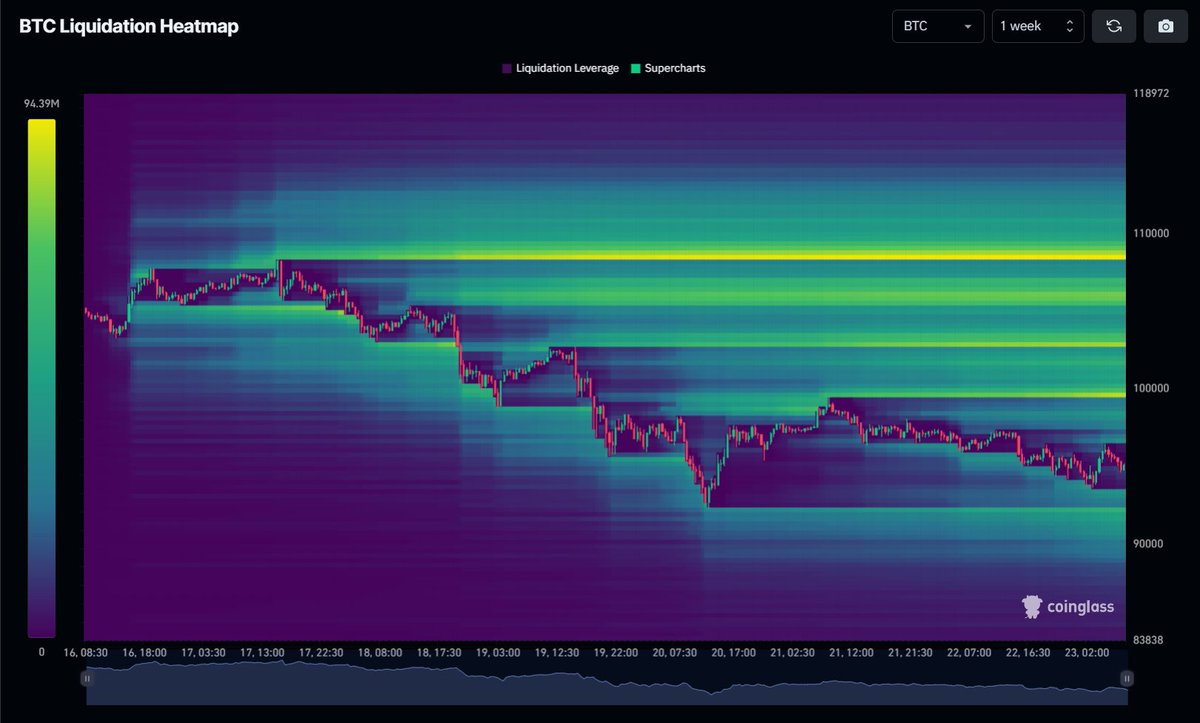Click the 17, 22:30 time axis label
Screen dimensions: 1200x723
(321, 652)
